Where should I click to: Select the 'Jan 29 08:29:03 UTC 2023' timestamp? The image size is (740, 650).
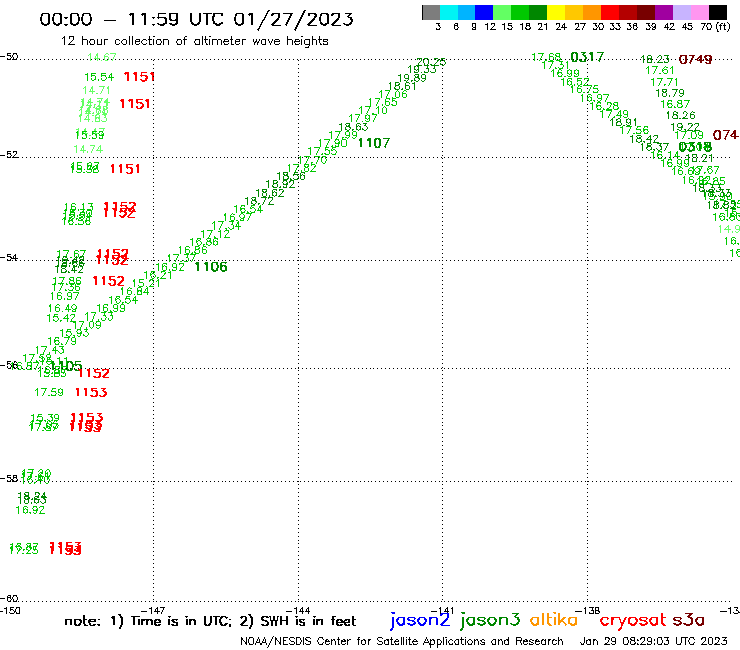(x=654, y=641)
